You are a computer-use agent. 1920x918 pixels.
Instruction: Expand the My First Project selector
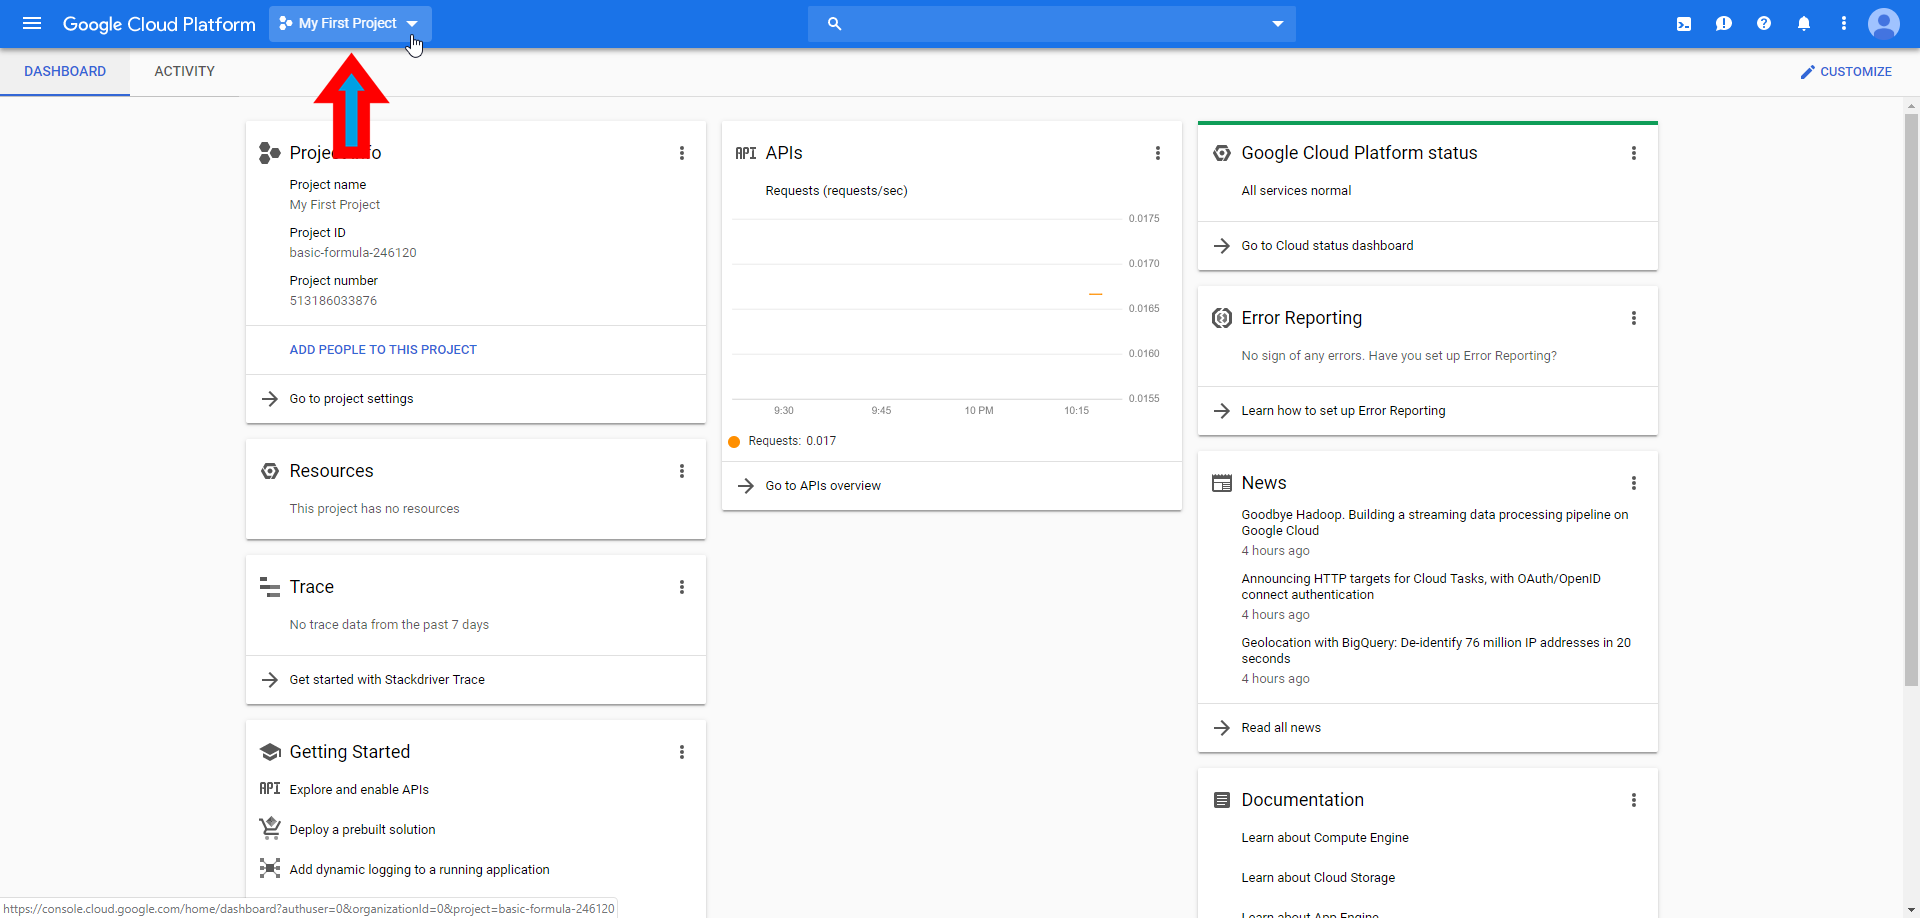click(x=349, y=24)
